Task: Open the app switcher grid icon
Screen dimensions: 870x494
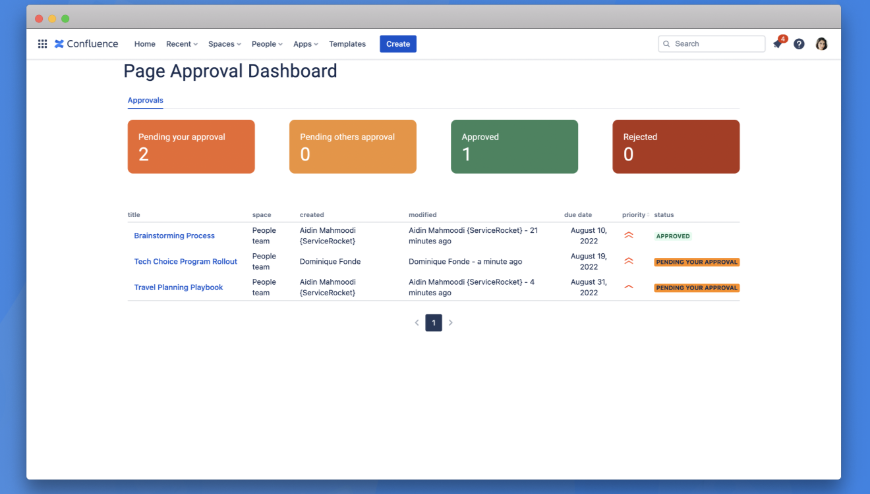Action: pos(42,44)
